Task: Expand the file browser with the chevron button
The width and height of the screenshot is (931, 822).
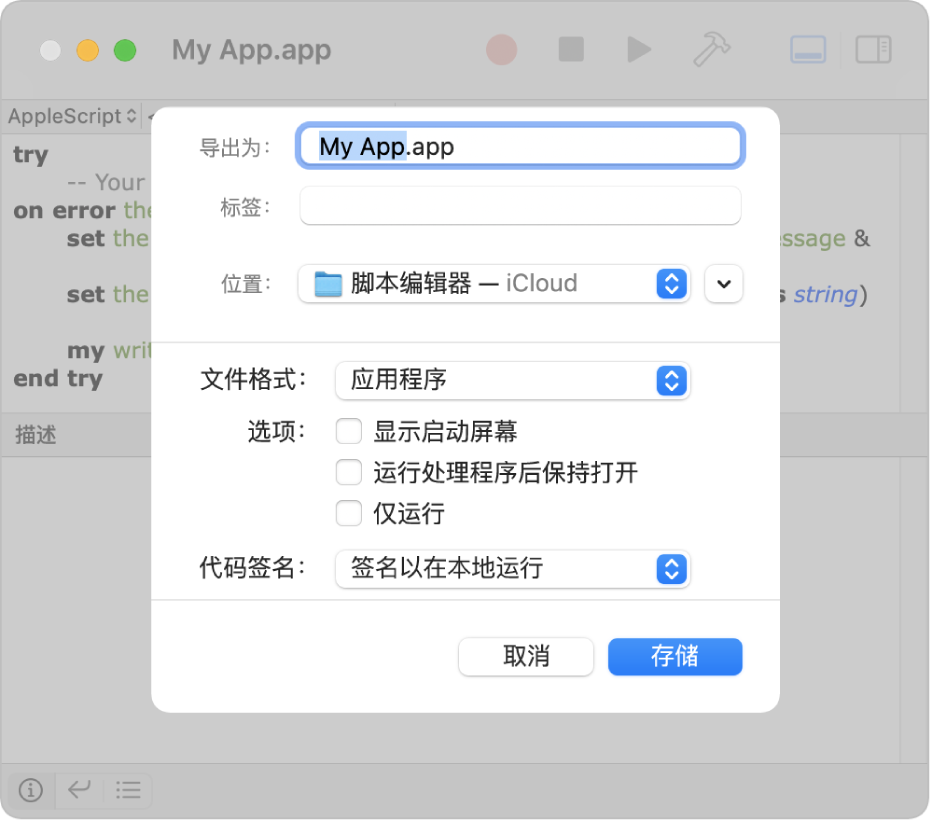Action: coord(723,283)
